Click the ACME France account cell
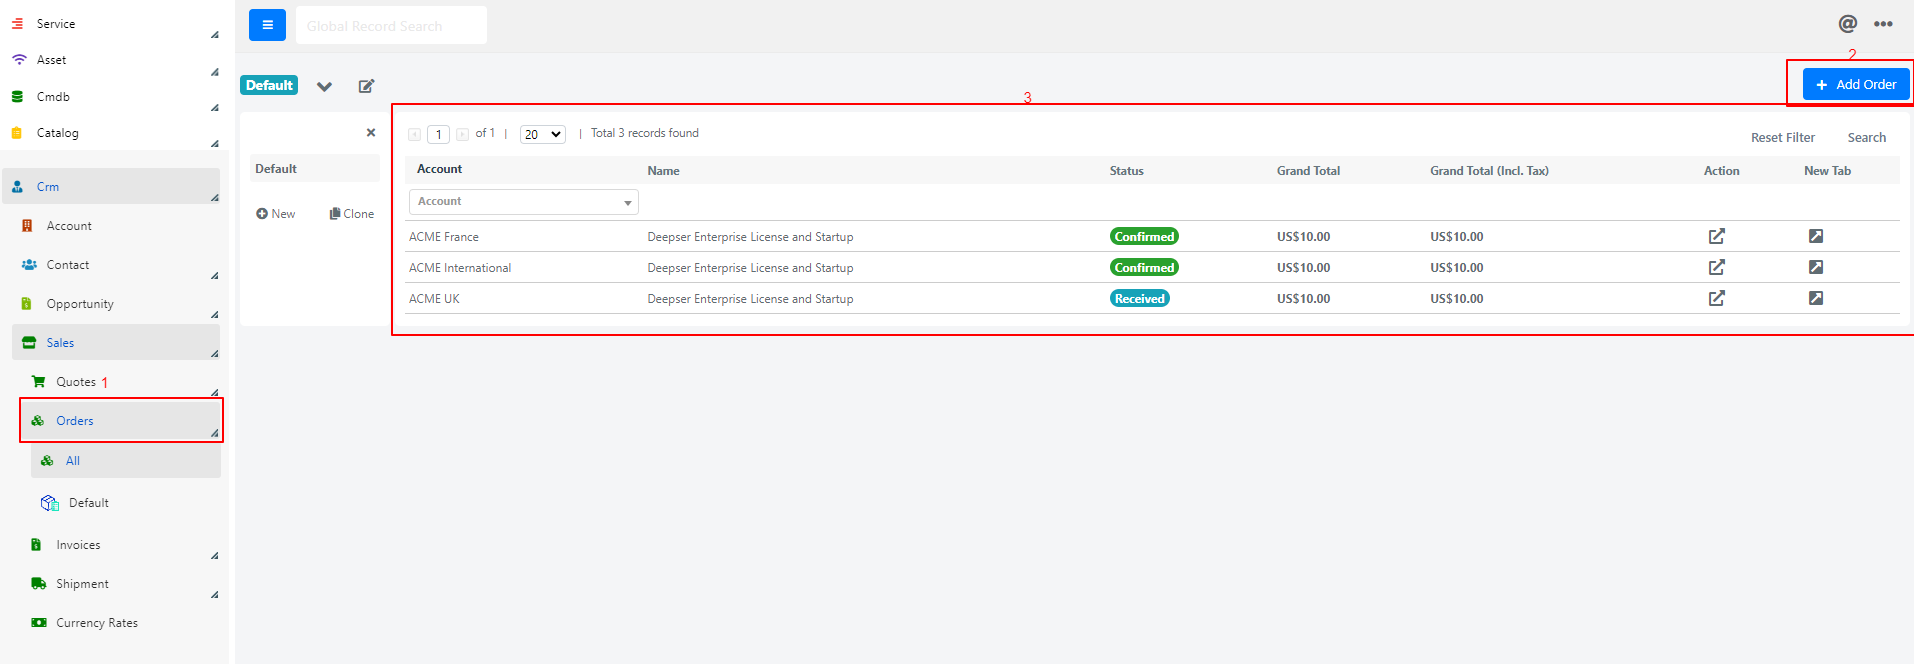Viewport: 1914px width, 664px height. click(x=444, y=237)
